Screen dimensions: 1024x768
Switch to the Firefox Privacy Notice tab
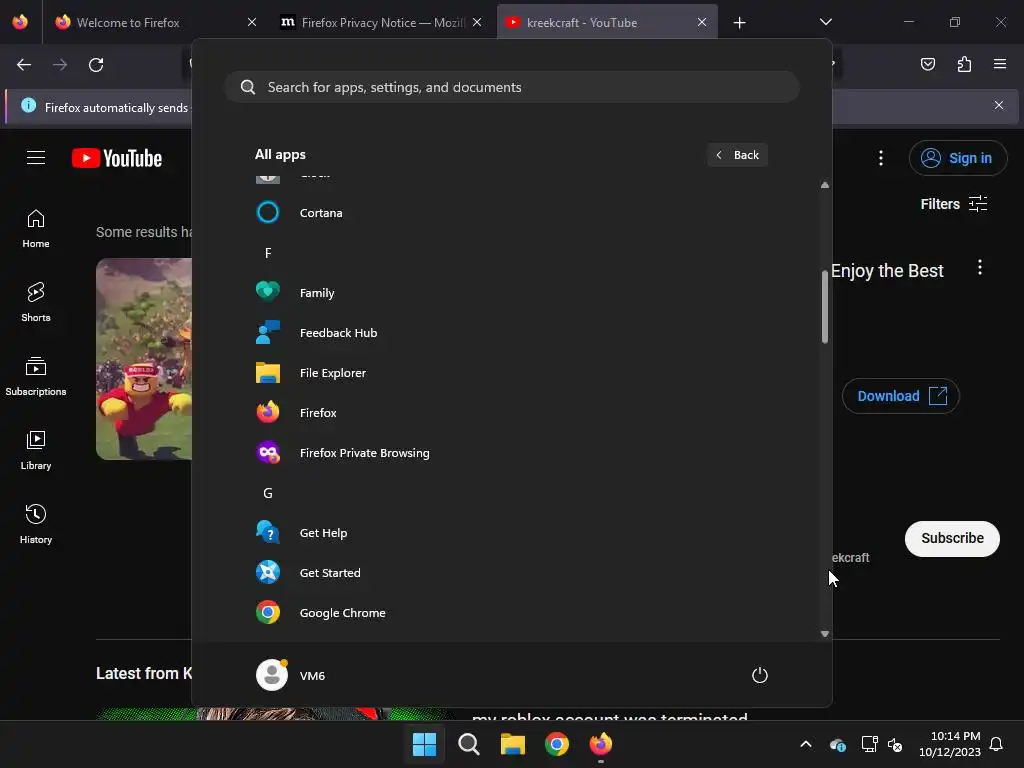[382, 22]
